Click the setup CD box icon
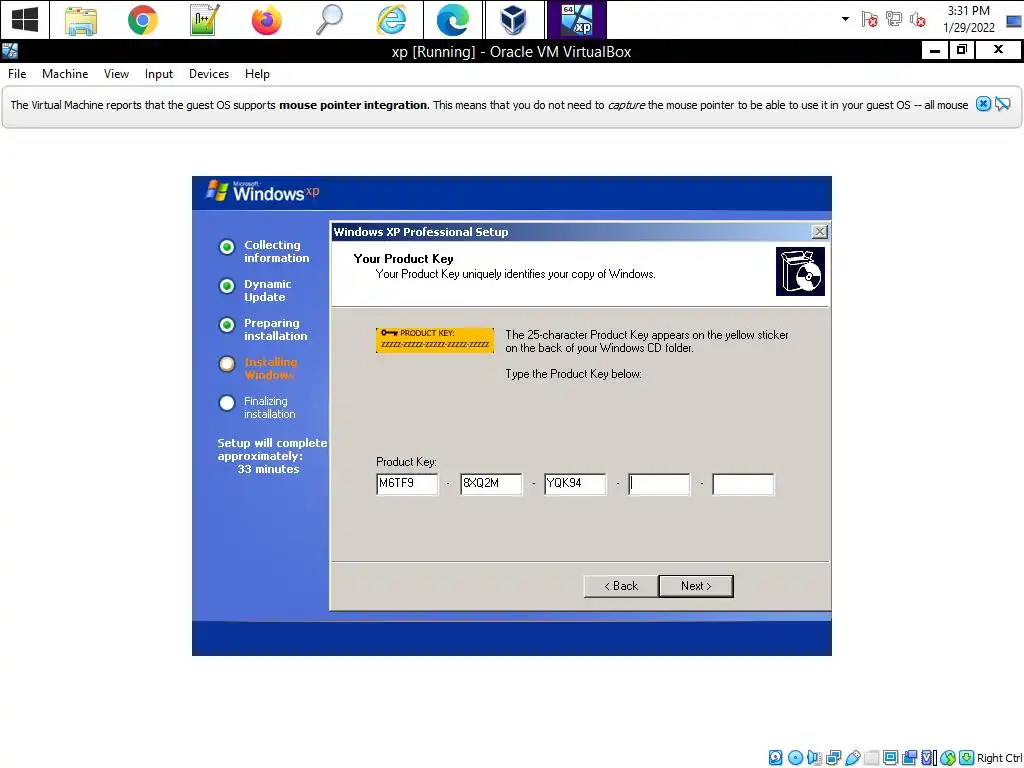Screen dimensions: 1024x768 (x=800, y=271)
